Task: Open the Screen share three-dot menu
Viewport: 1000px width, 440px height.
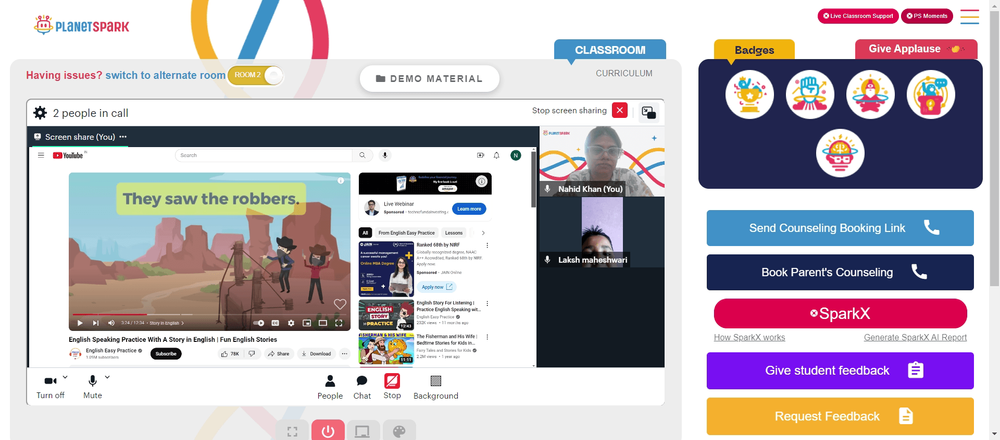Action: tap(123, 136)
